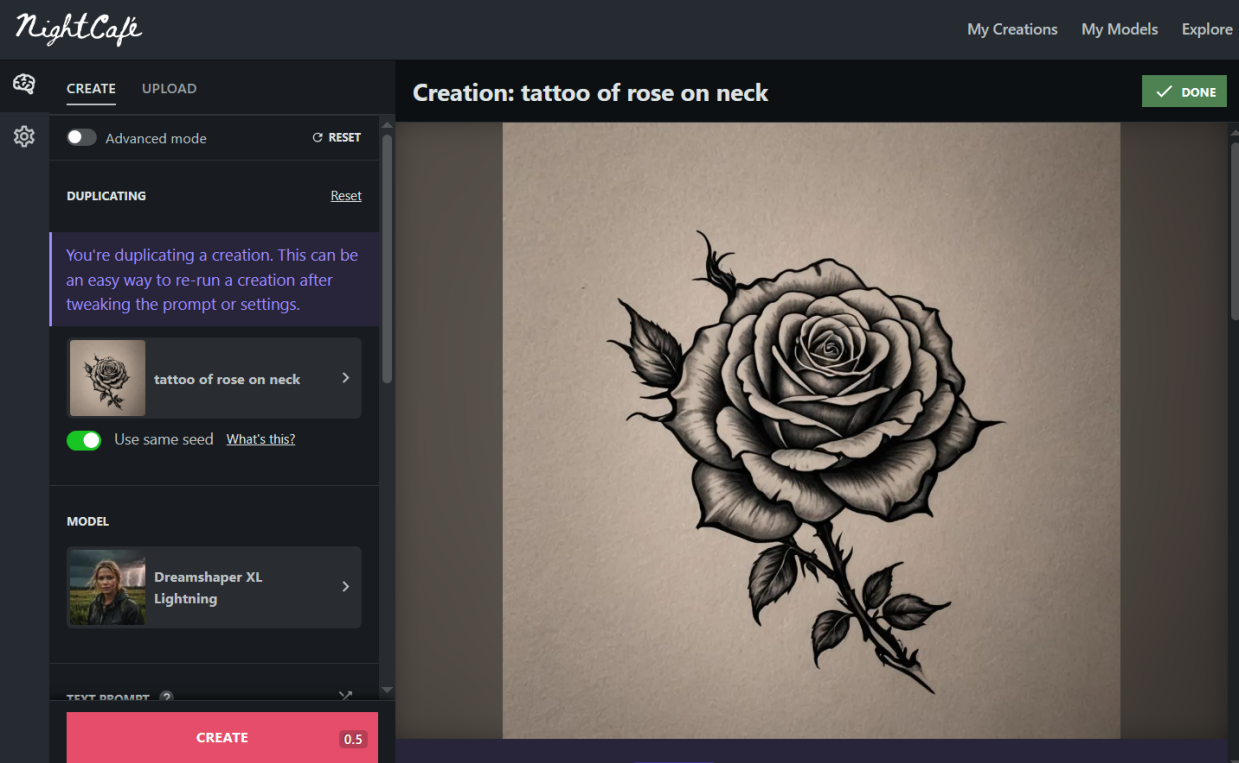This screenshot has width=1239, height=763.
Task: Go to My Models page
Action: tap(1119, 29)
